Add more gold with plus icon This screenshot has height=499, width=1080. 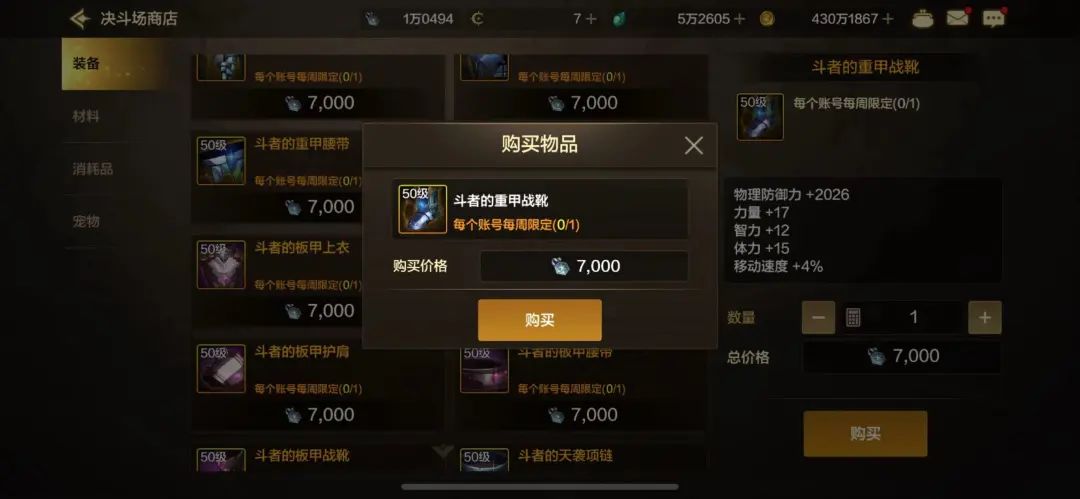click(888, 19)
